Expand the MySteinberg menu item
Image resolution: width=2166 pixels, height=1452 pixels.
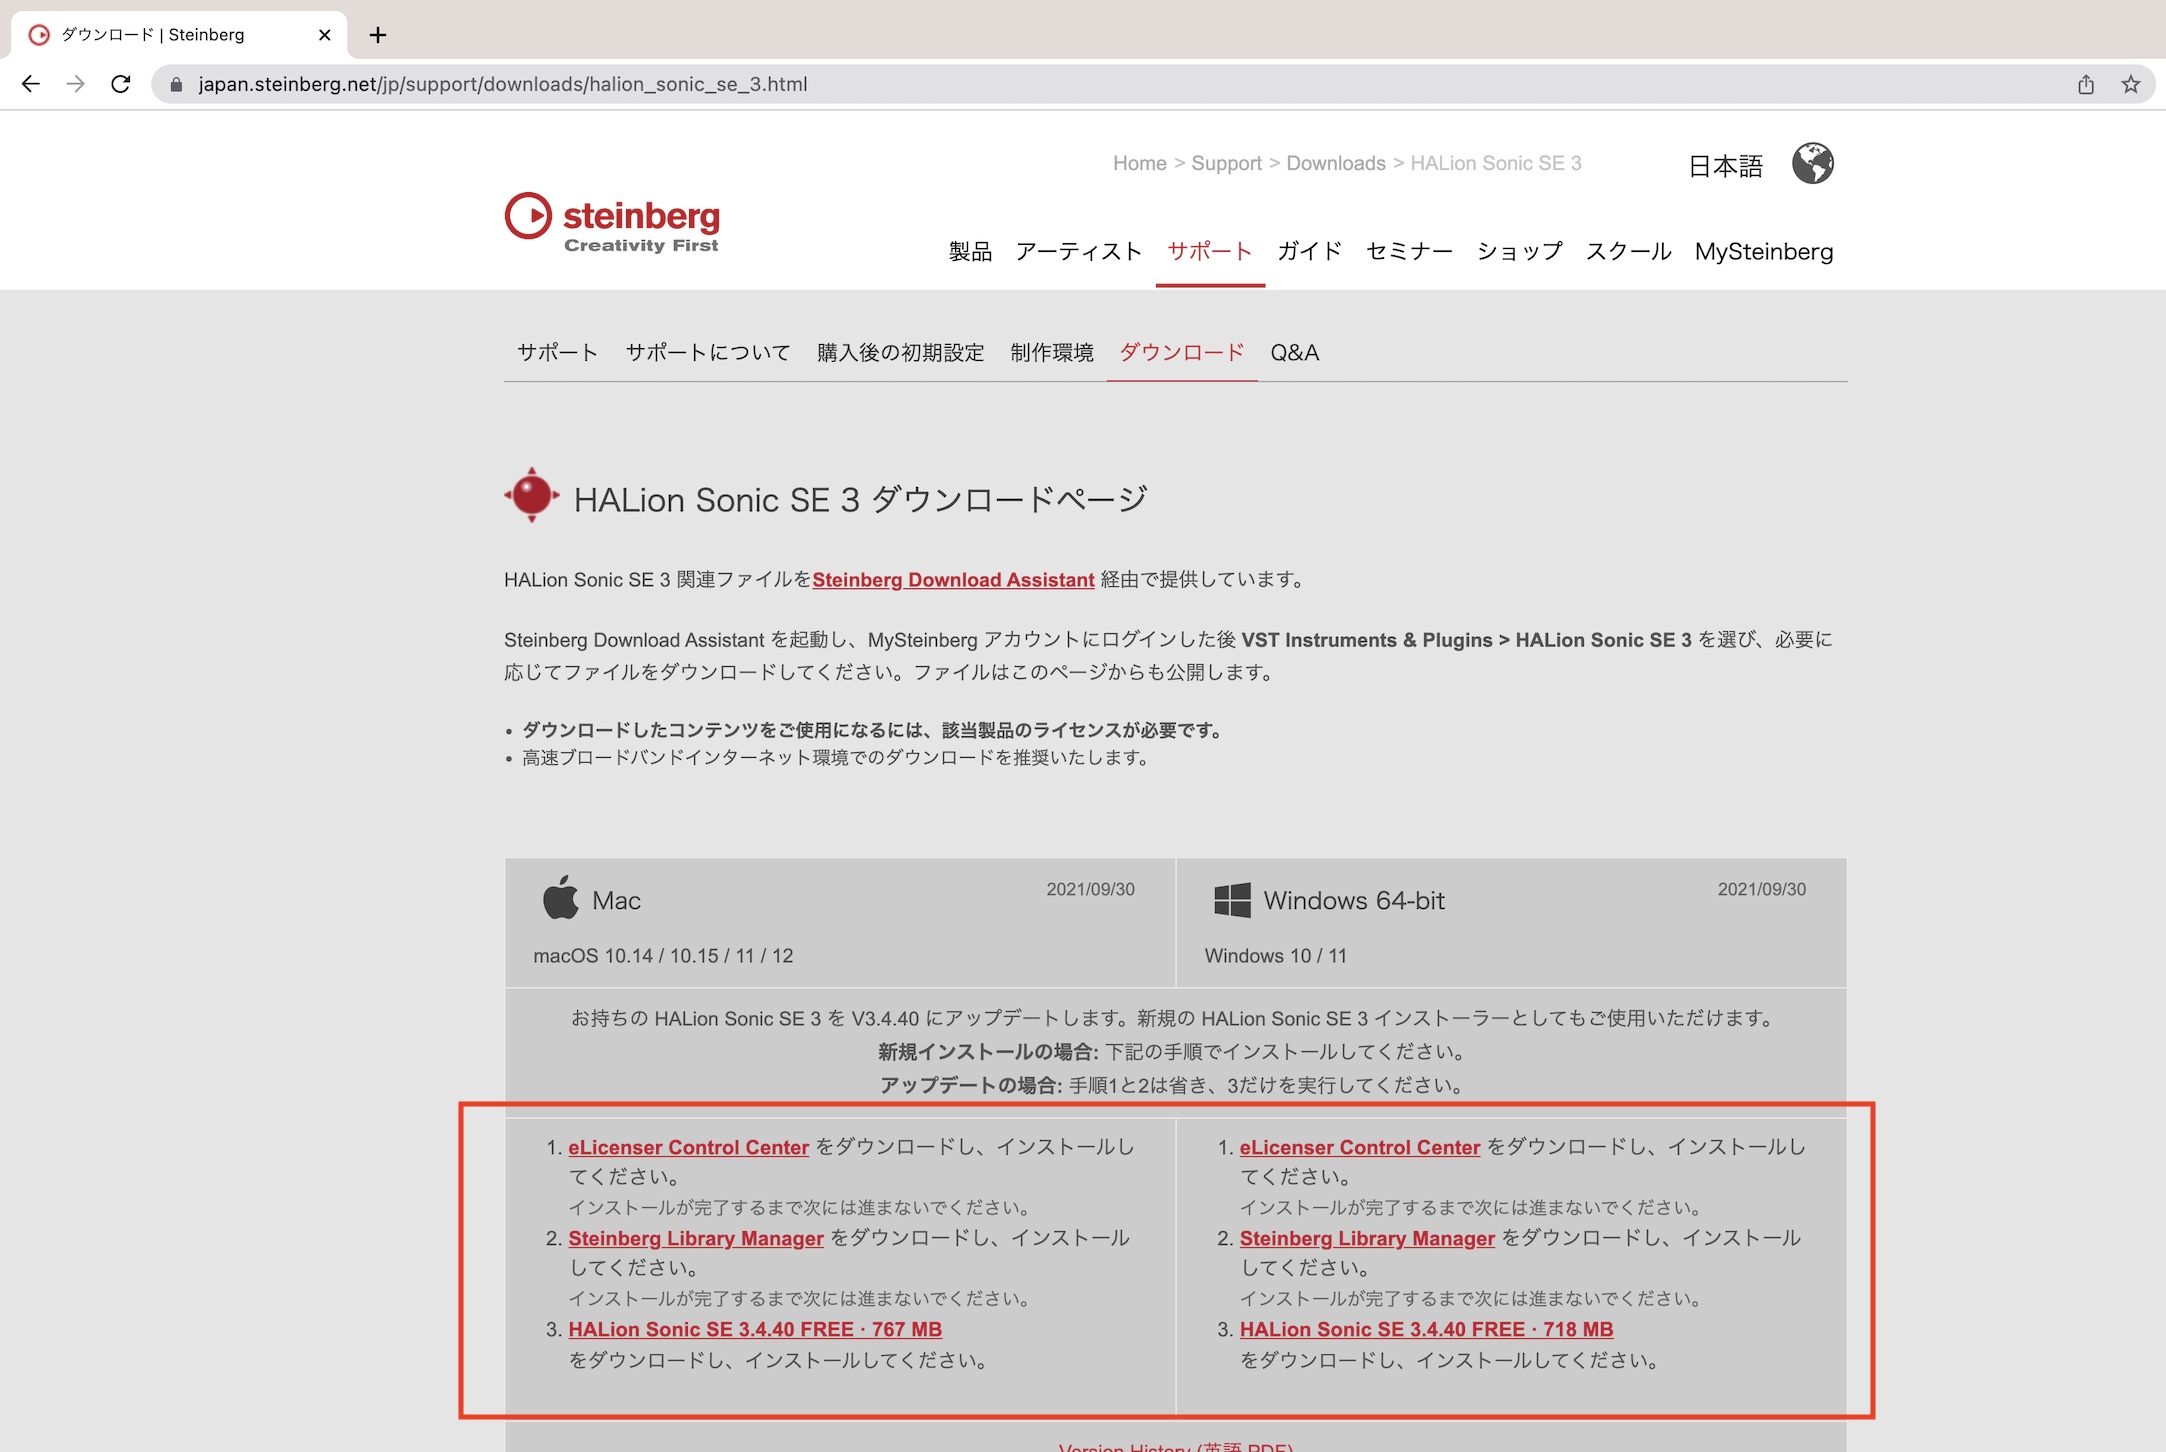pos(1763,251)
